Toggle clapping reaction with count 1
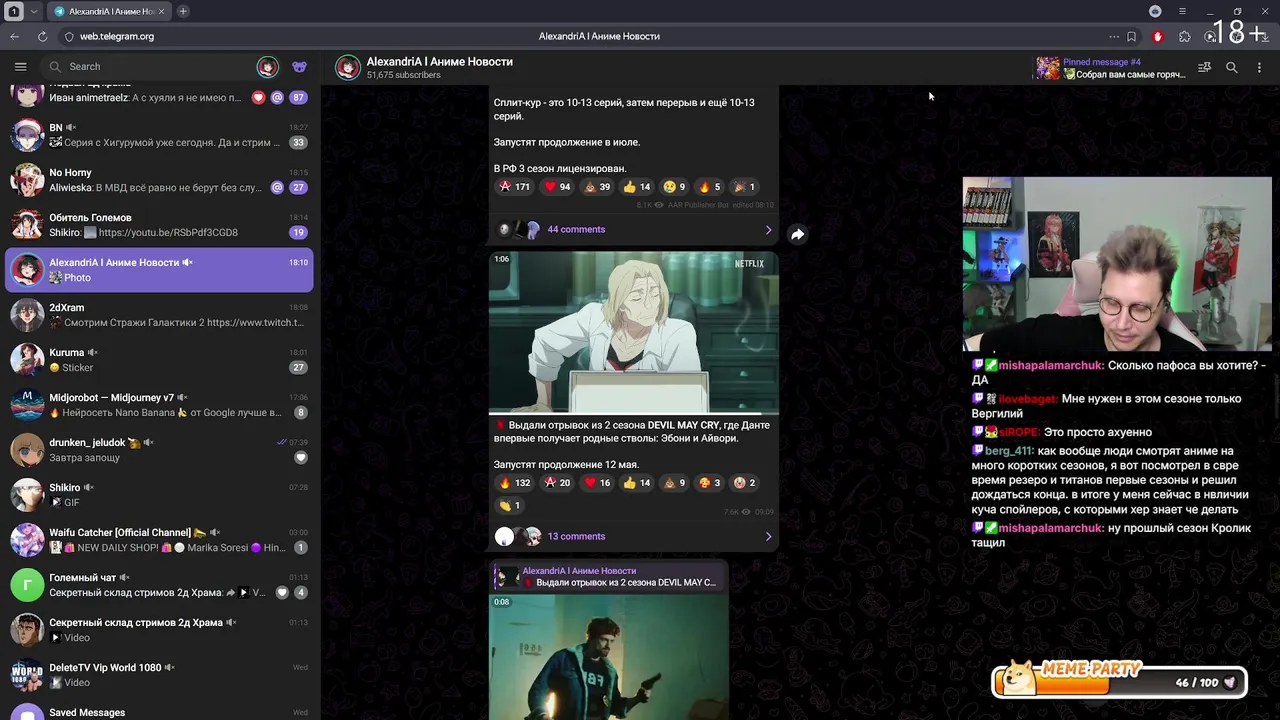 pos(509,505)
